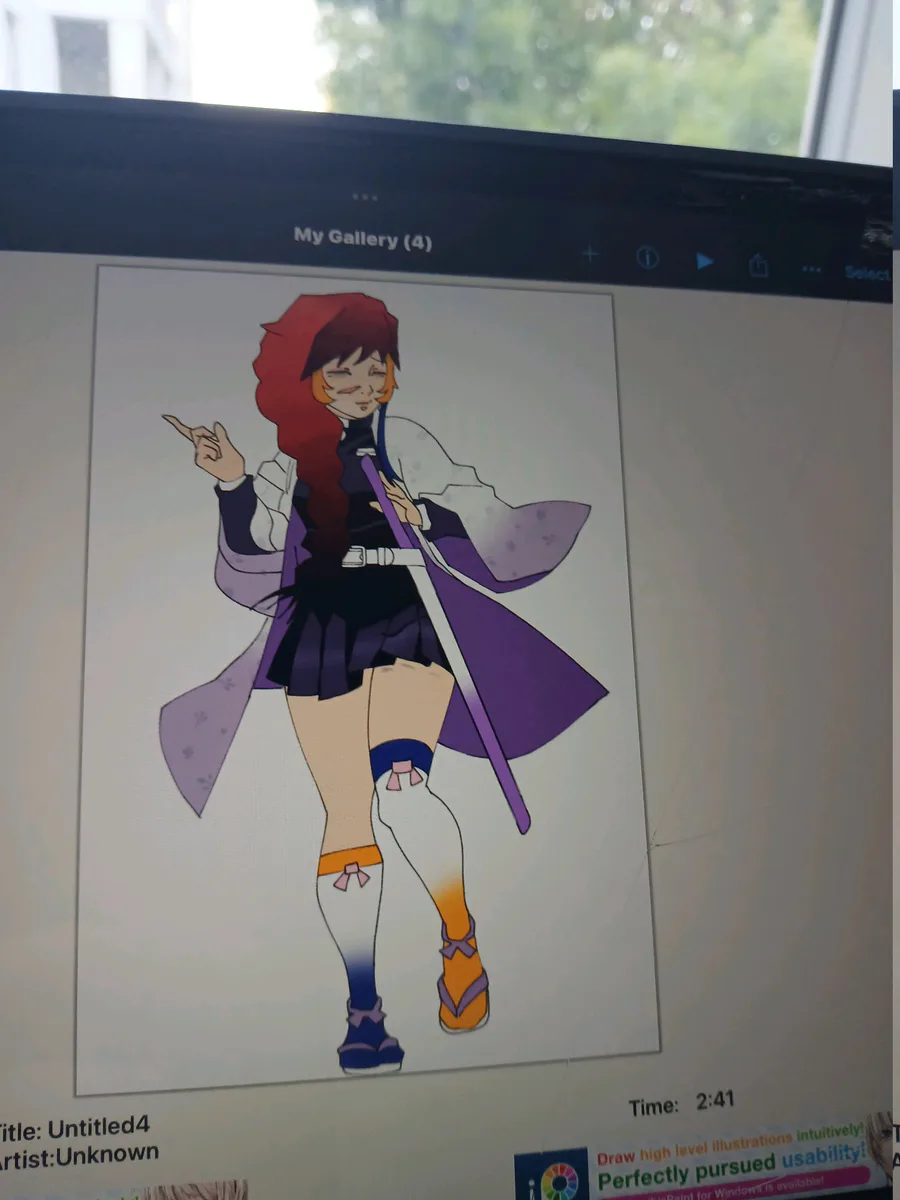The height and width of the screenshot is (1200, 900).
Task: Tap the 'Title: Untitled4' text
Action: click(x=76, y=1129)
